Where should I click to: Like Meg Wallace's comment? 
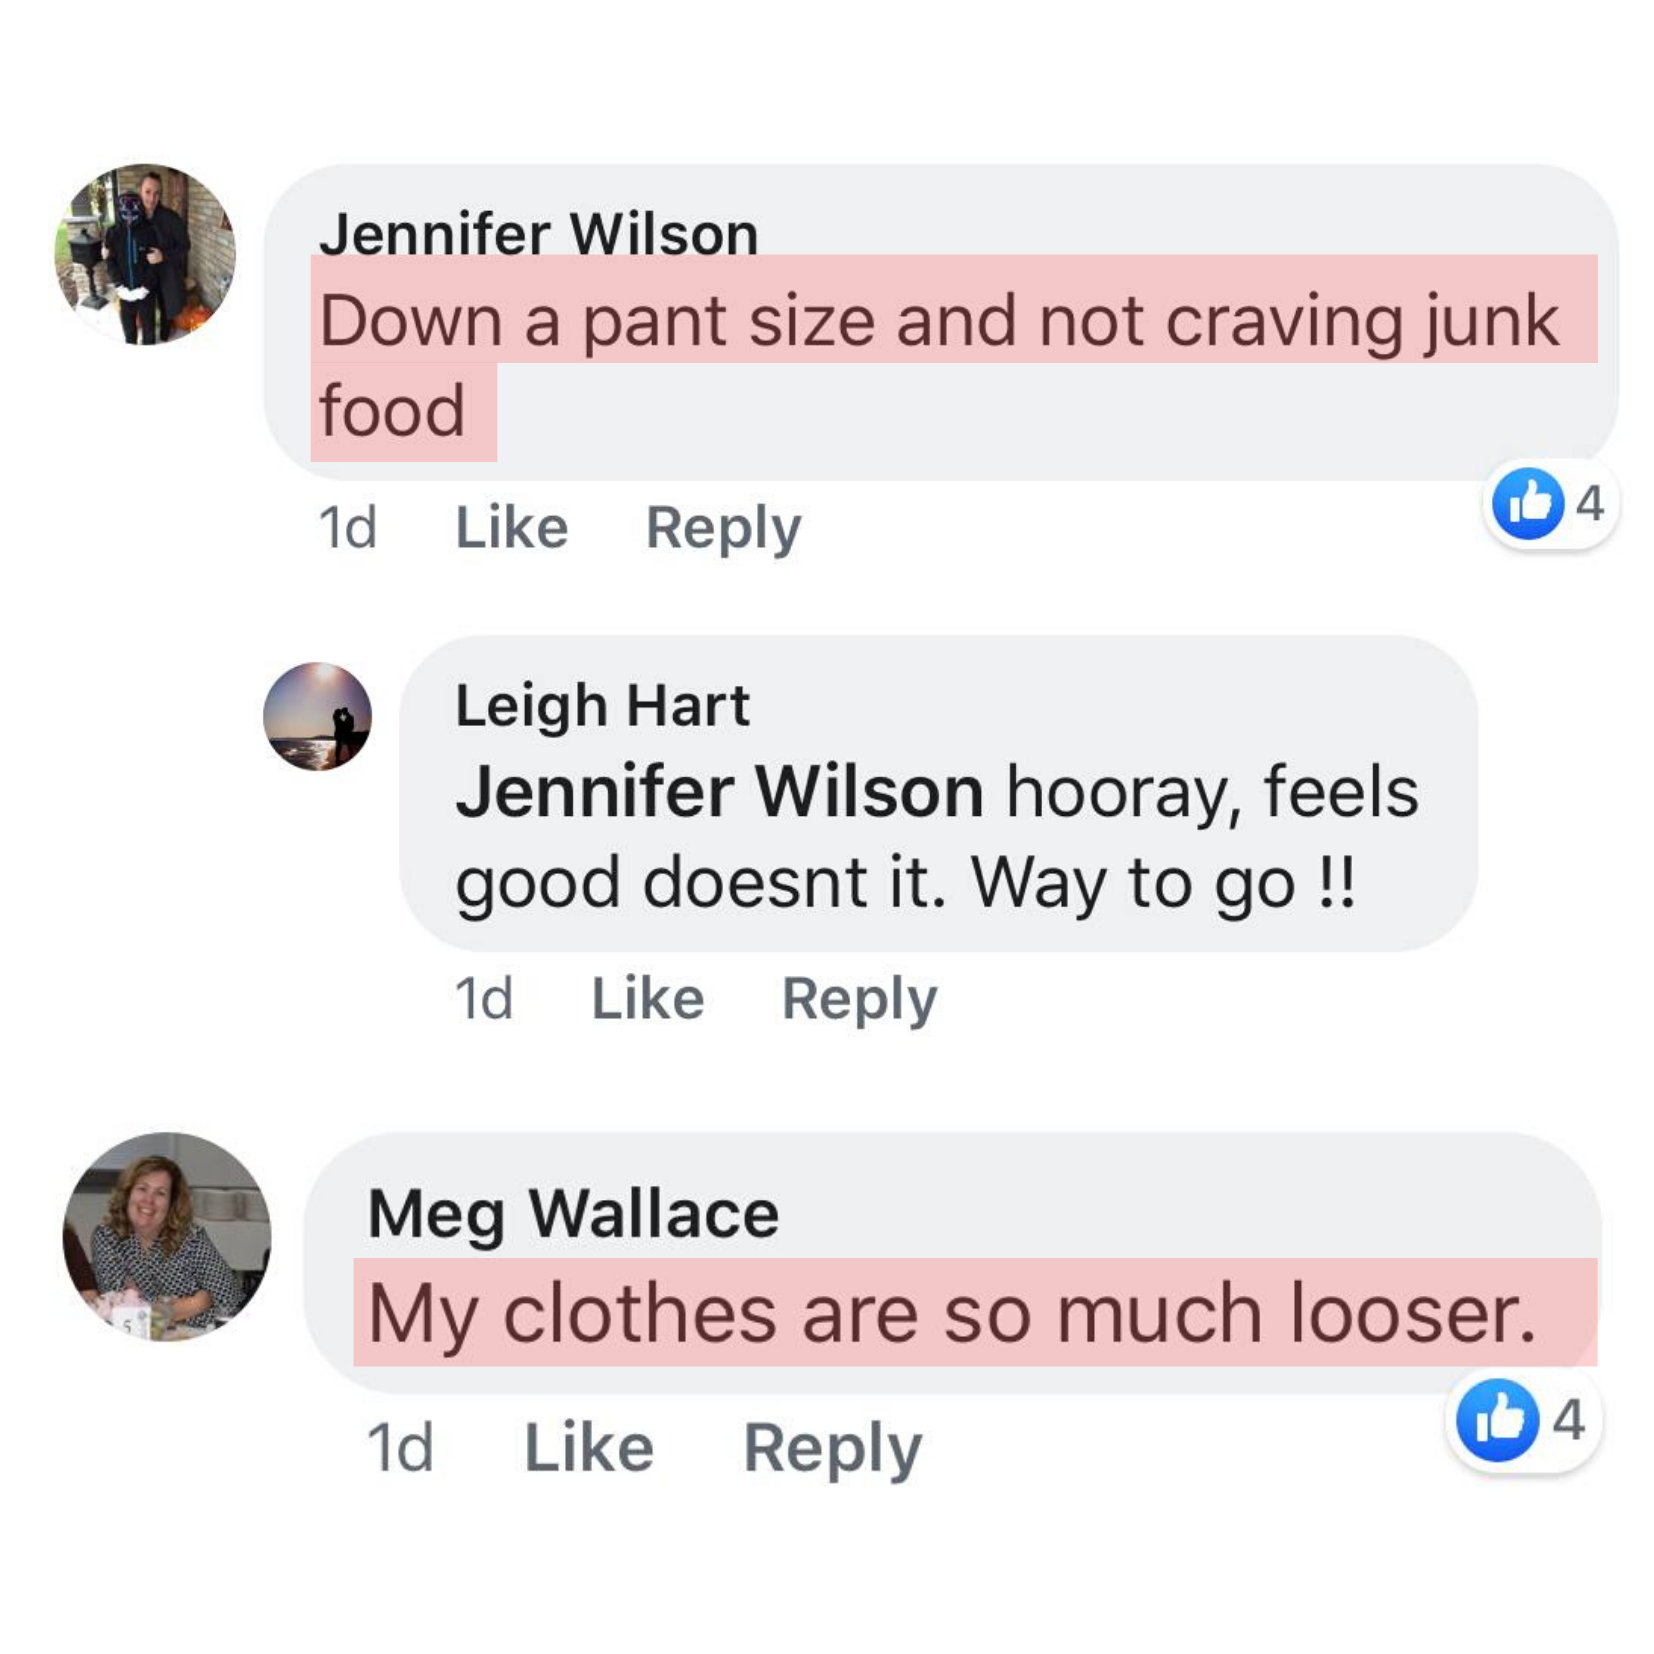(x=589, y=1447)
